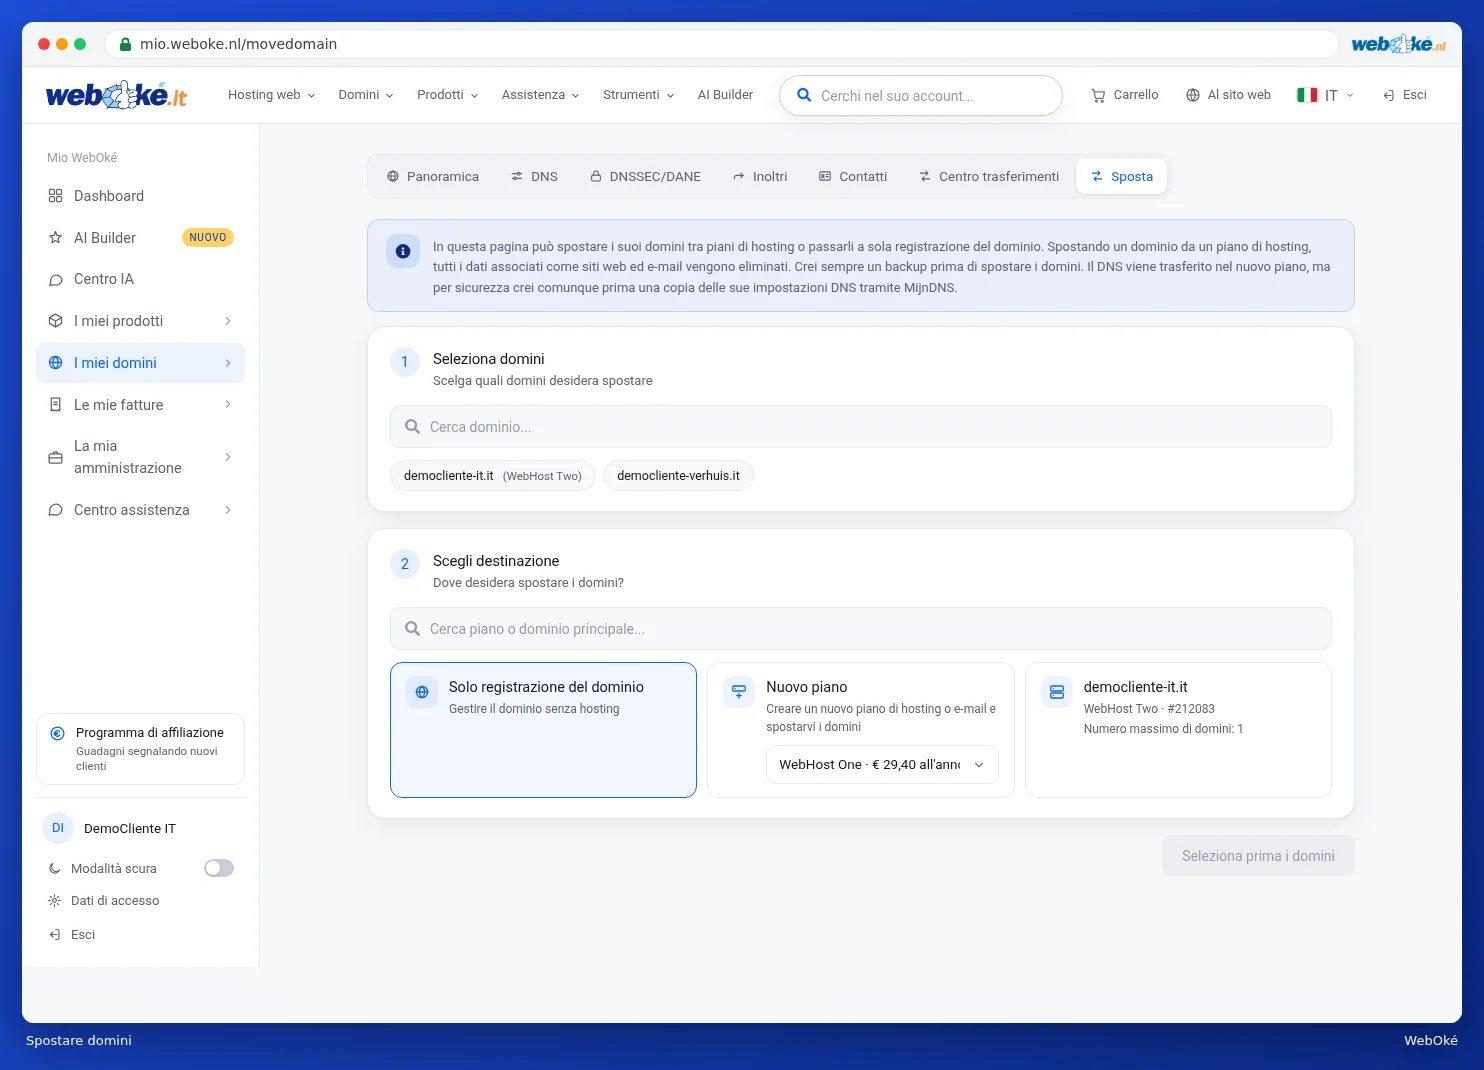Expand the Hosting web menu
1484x1070 pixels.
click(271, 95)
